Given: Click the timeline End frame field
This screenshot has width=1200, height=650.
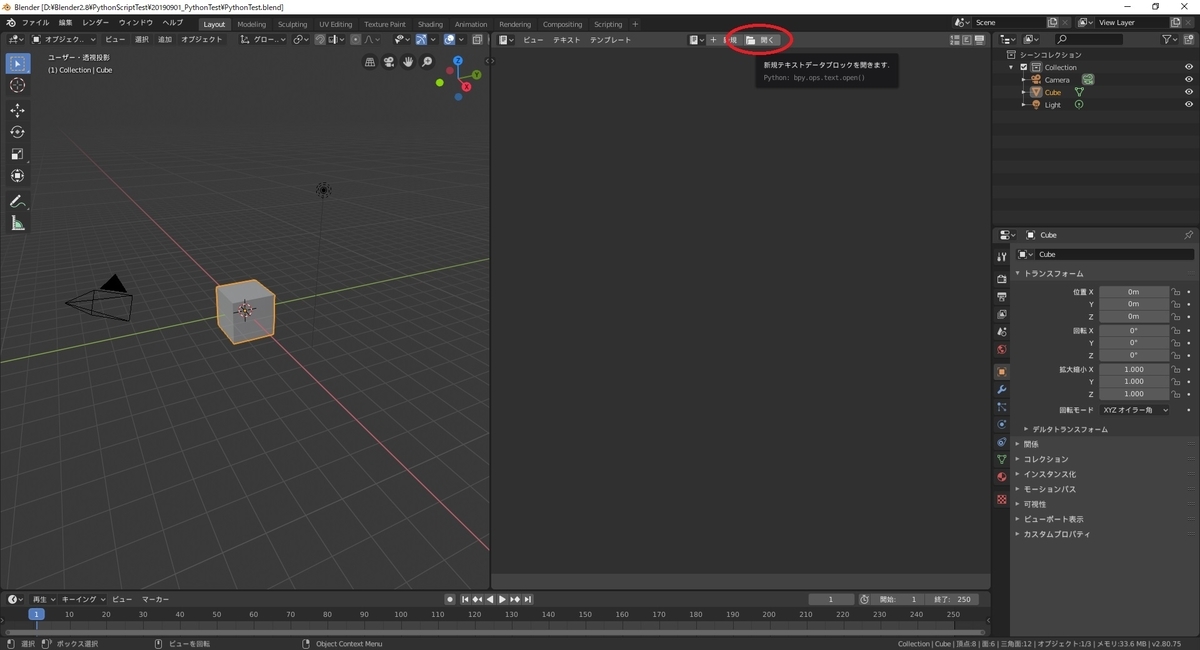Looking at the screenshot, I should point(950,599).
